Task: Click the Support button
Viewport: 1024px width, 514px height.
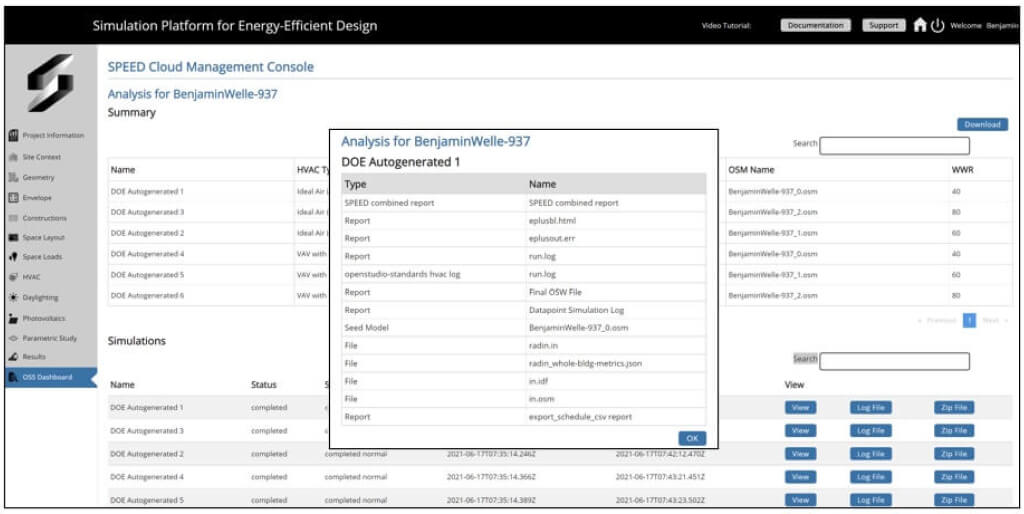Action: pos(883,26)
